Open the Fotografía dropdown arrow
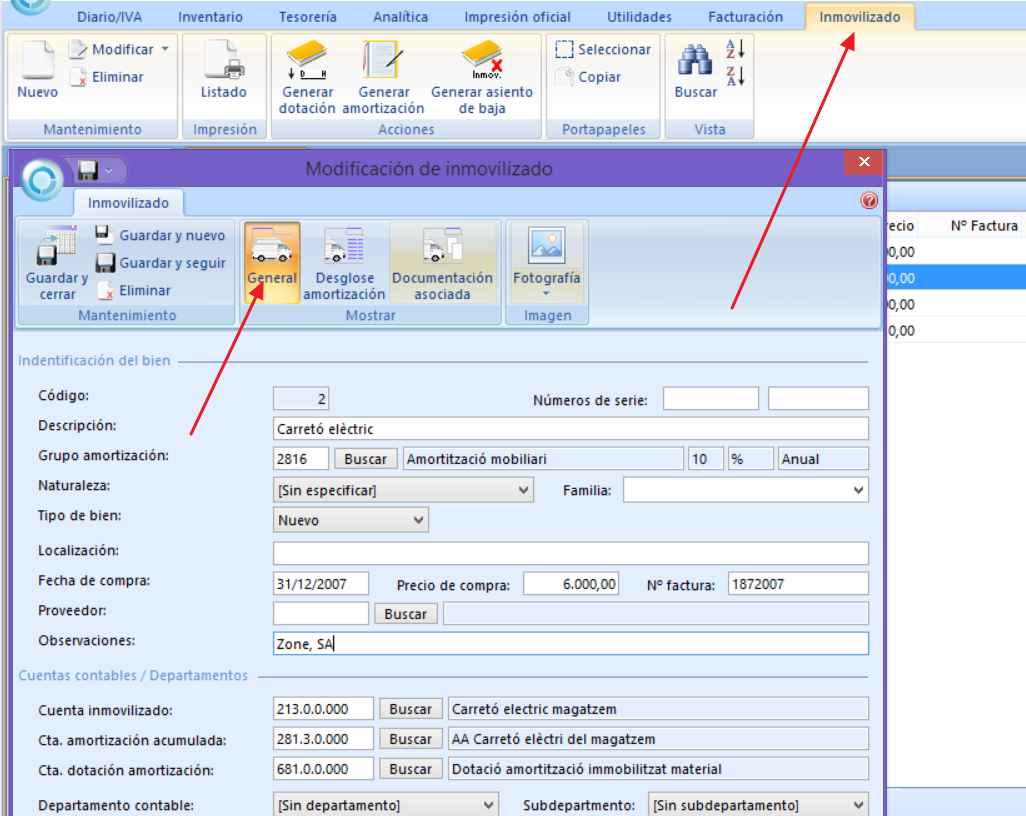The width and height of the screenshot is (1026, 816). [x=546, y=294]
